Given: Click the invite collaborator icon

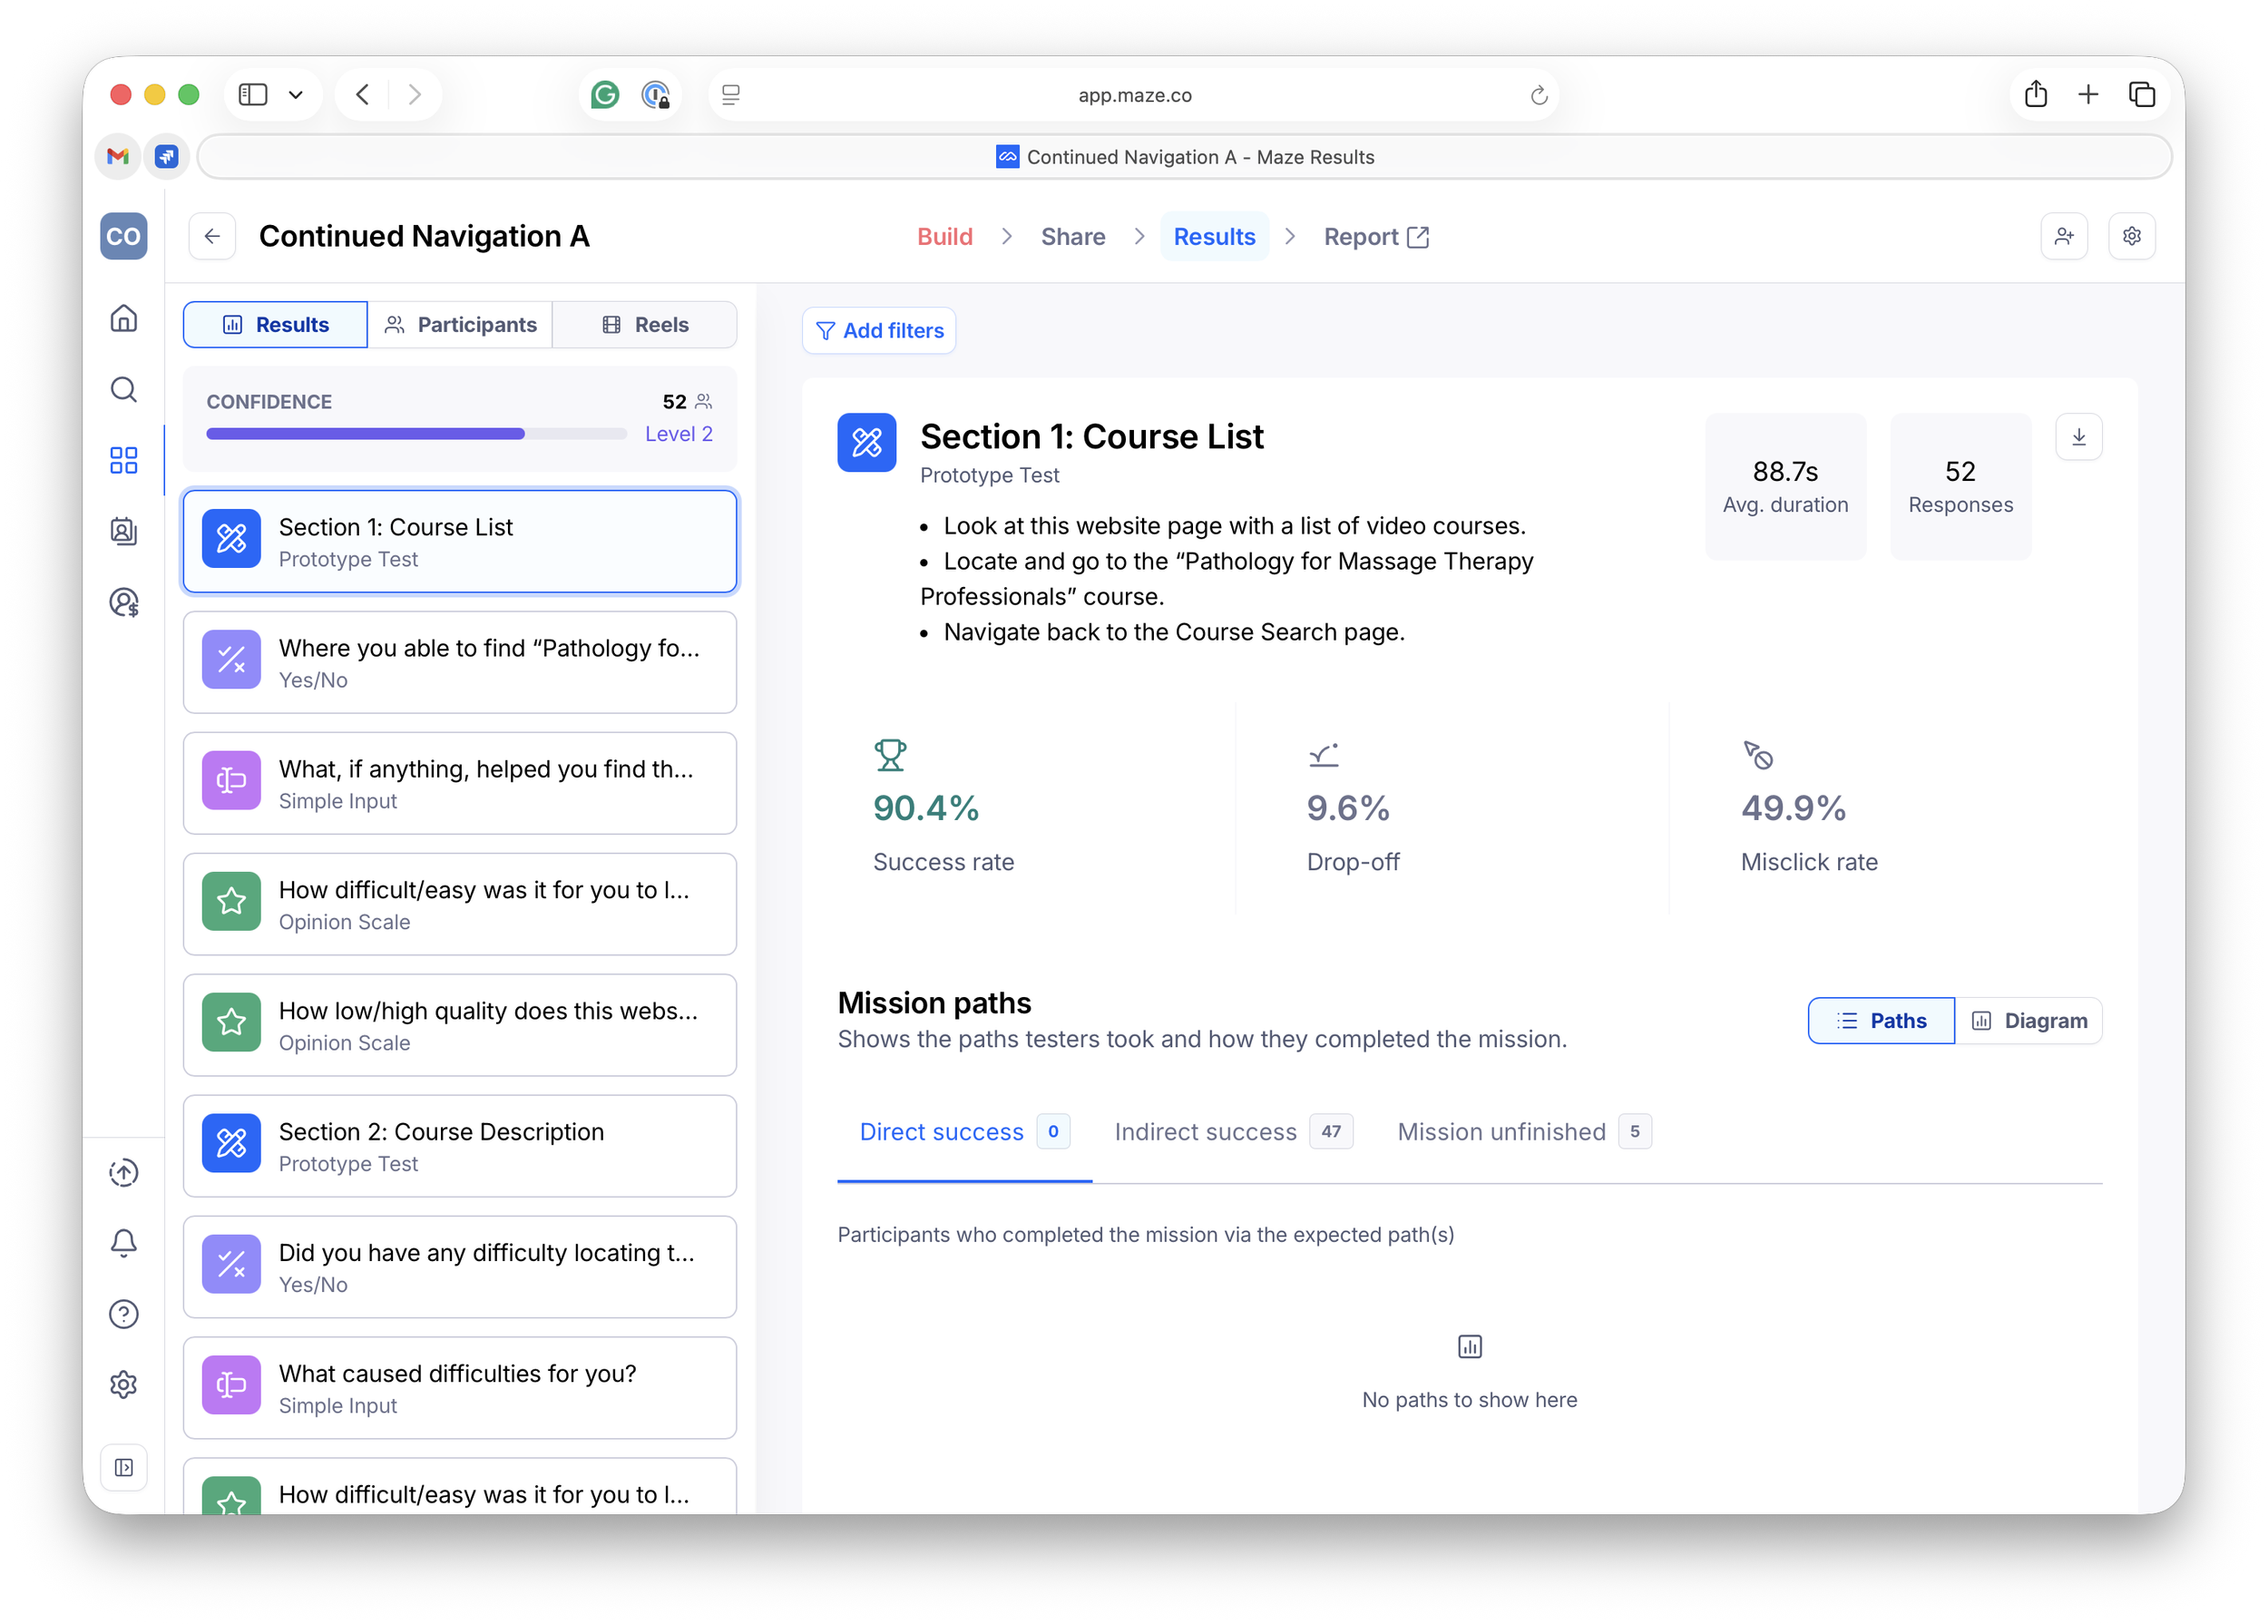Looking at the screenshot, I should [2063, 236].
